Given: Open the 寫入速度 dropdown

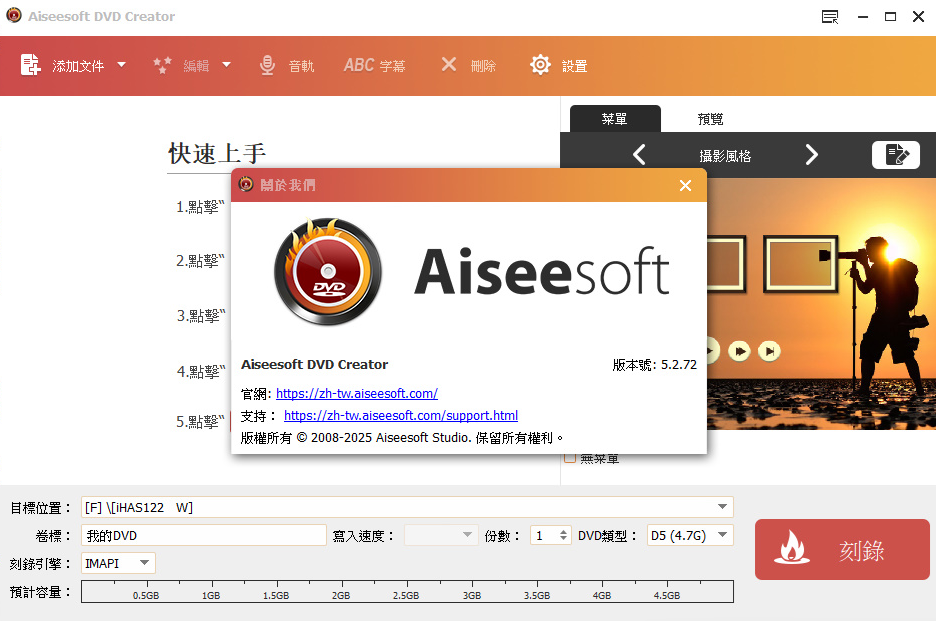Looking at the screenshot, I should pyautogui.click(x=441, y=535).
